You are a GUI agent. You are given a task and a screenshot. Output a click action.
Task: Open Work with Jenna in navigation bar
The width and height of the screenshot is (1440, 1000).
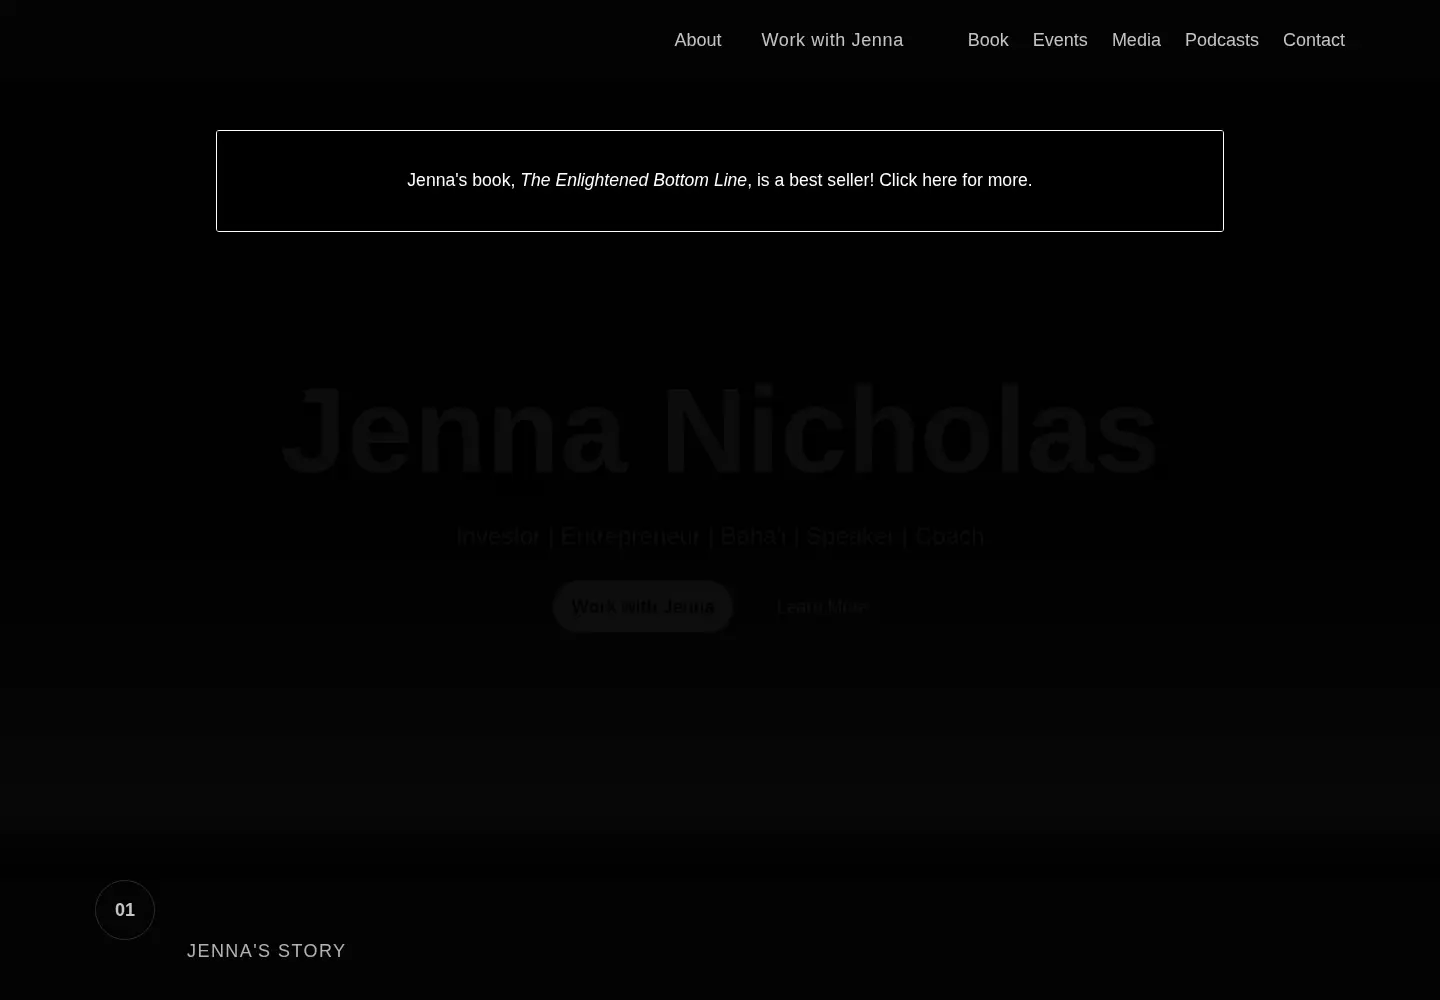coord(832,40)
